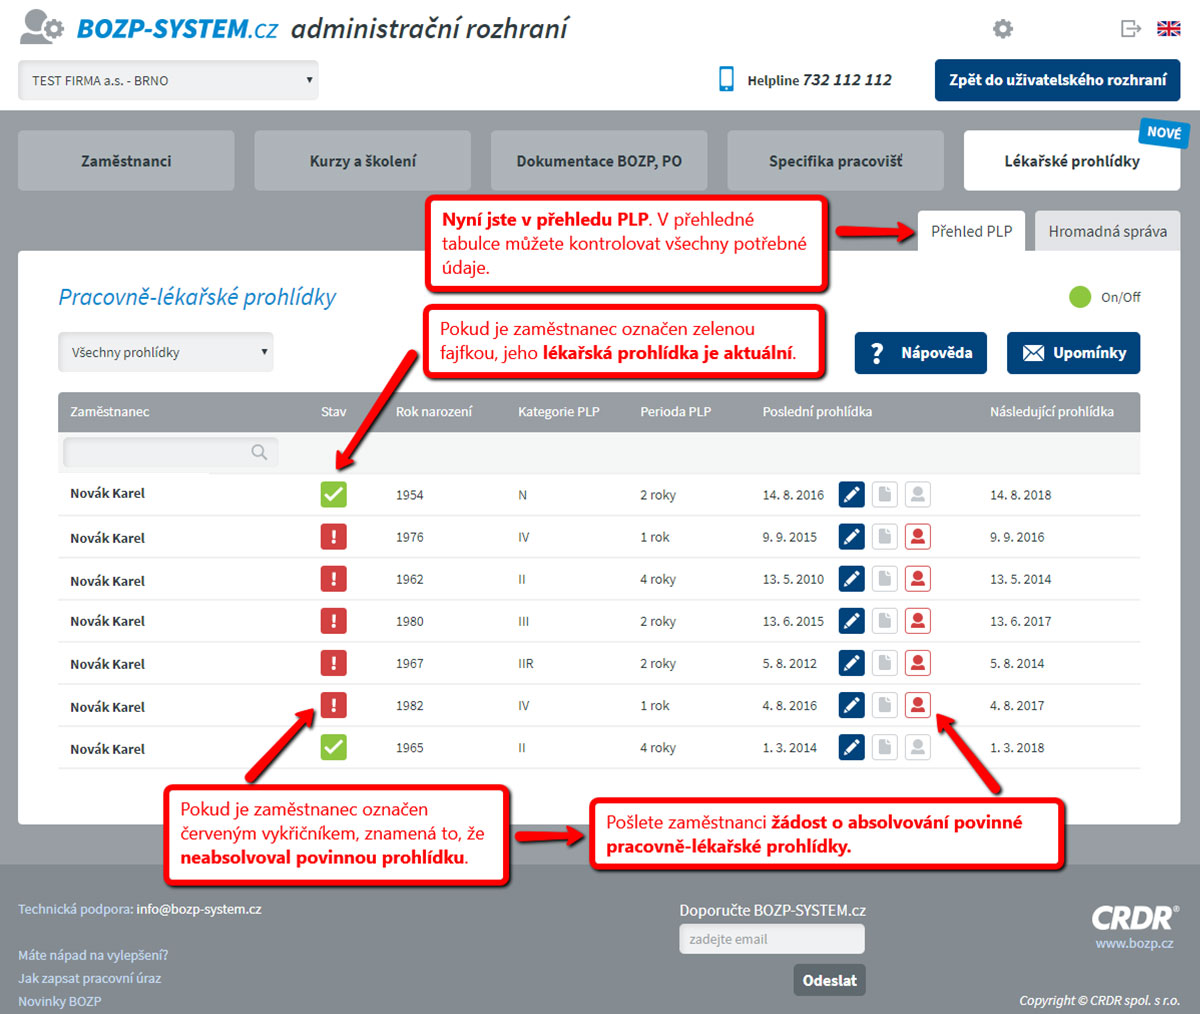Expand the Všechny prohlídky filter dropdown
The height and width of the screenshot is (1014, 1200).
coord(166,352)
